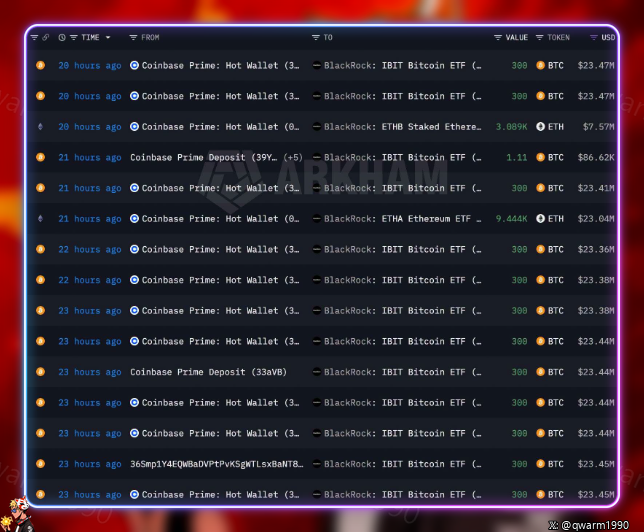Click the USD amount $23.04M
The height and width of the screenshot is (532, 644).
click(596, 219)
